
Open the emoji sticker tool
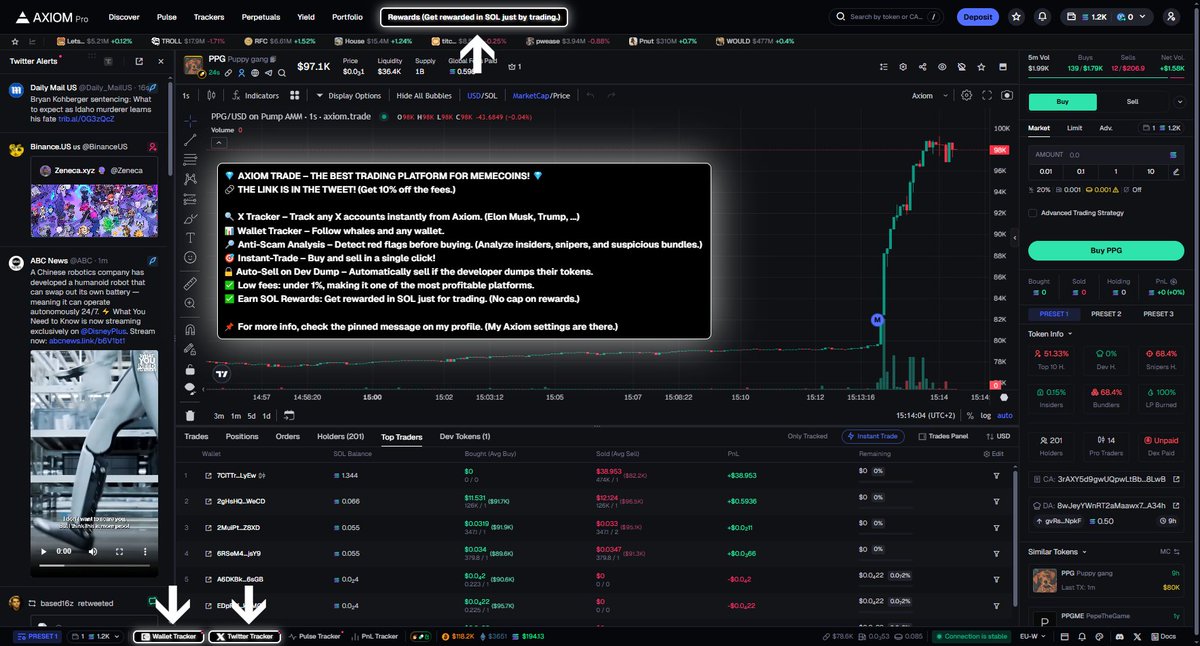click(190, 258)
